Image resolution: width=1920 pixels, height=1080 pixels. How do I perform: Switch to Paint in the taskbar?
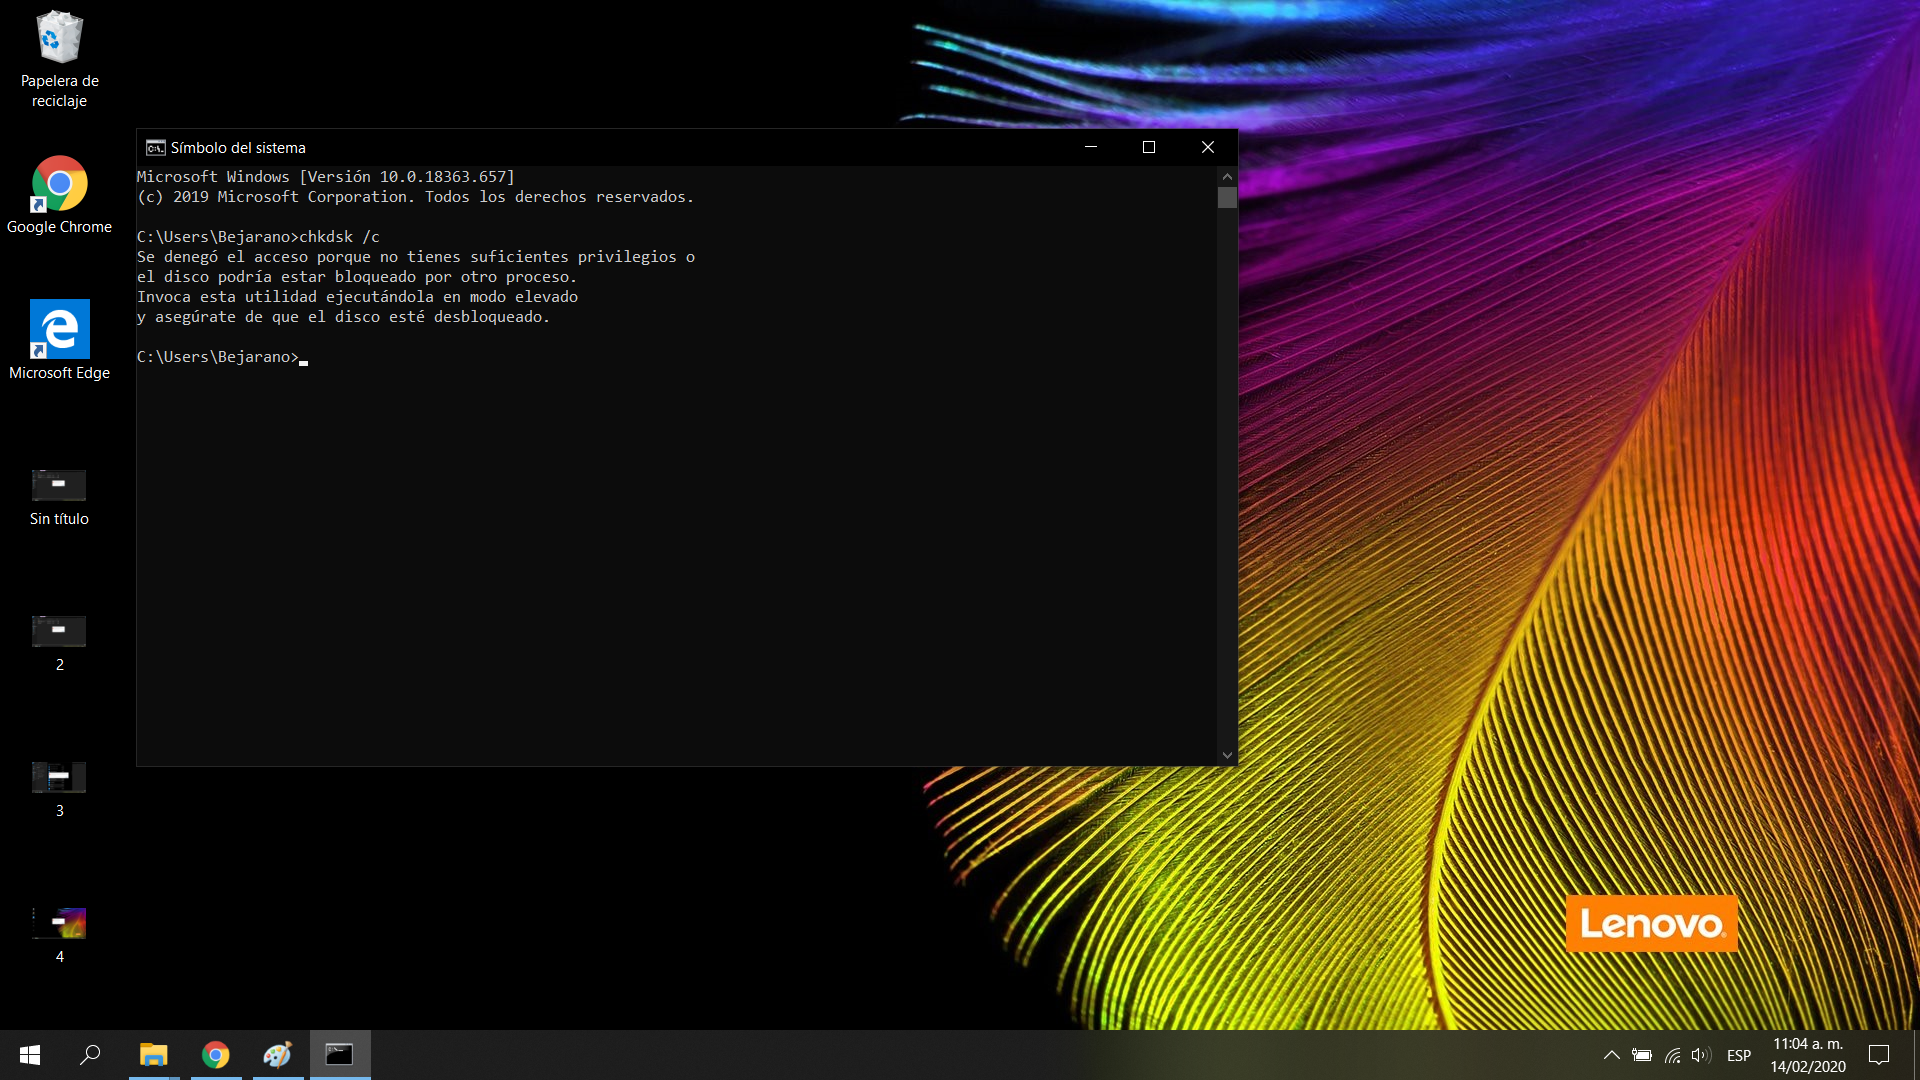point(277,1055)
